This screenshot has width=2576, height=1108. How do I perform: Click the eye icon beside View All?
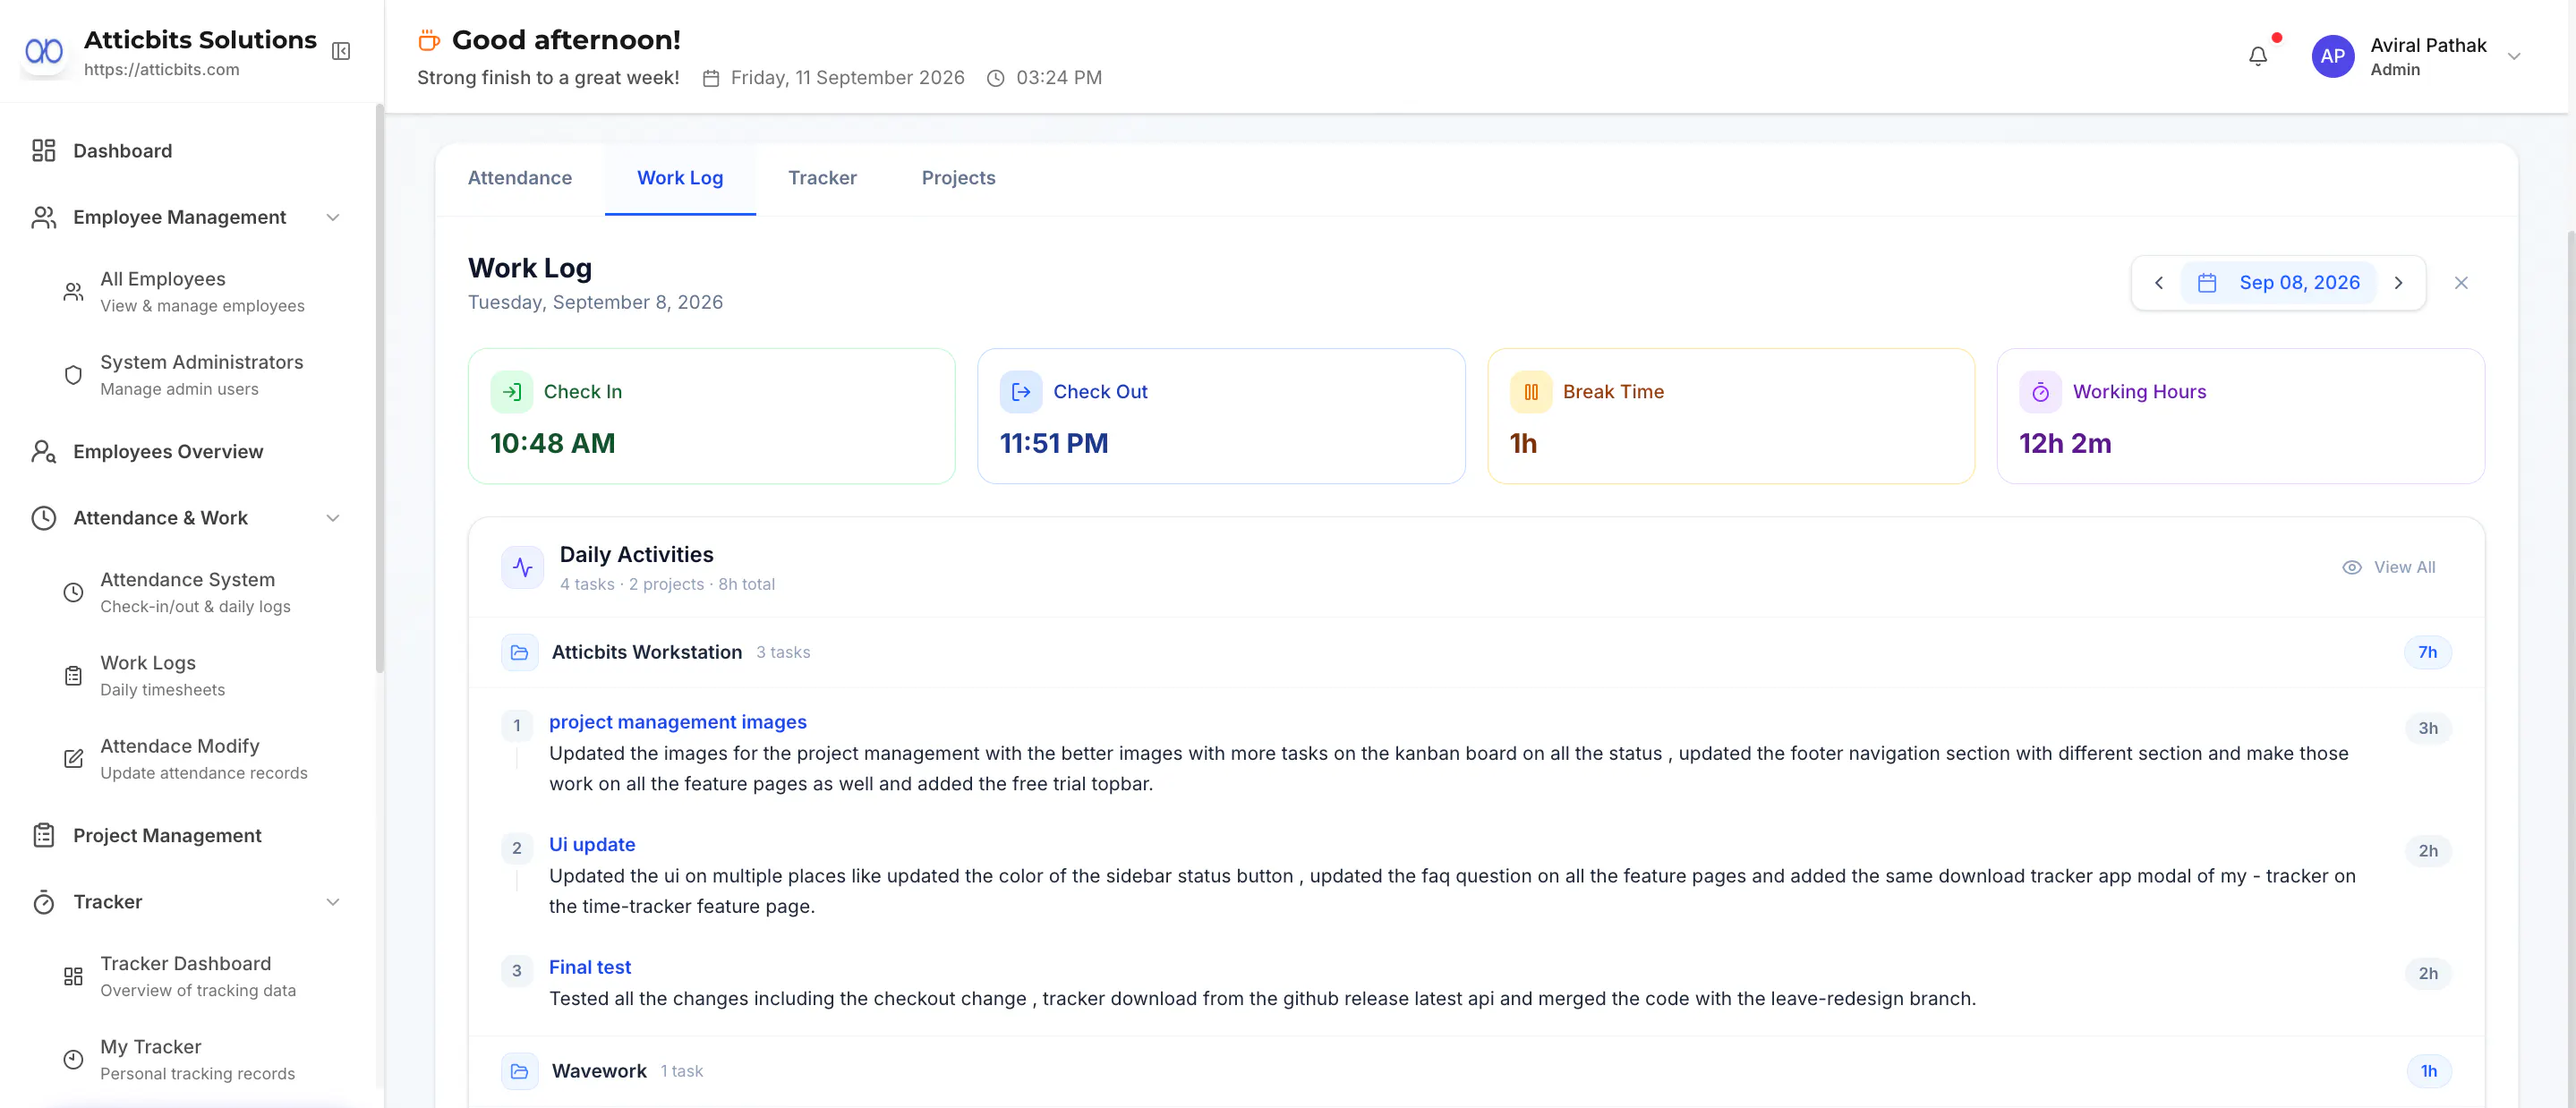point(2352,567)
